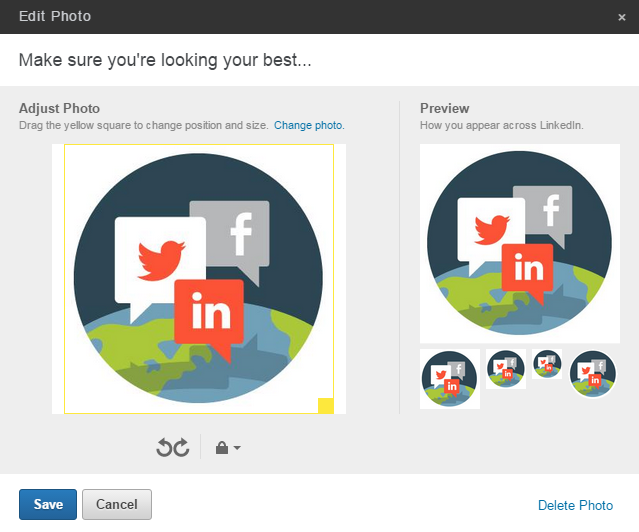Image resolution: width=639 pixels, height=532 pixels.
Task: Click the "Edit Photo" dialog title
Action: click(55, 16)
